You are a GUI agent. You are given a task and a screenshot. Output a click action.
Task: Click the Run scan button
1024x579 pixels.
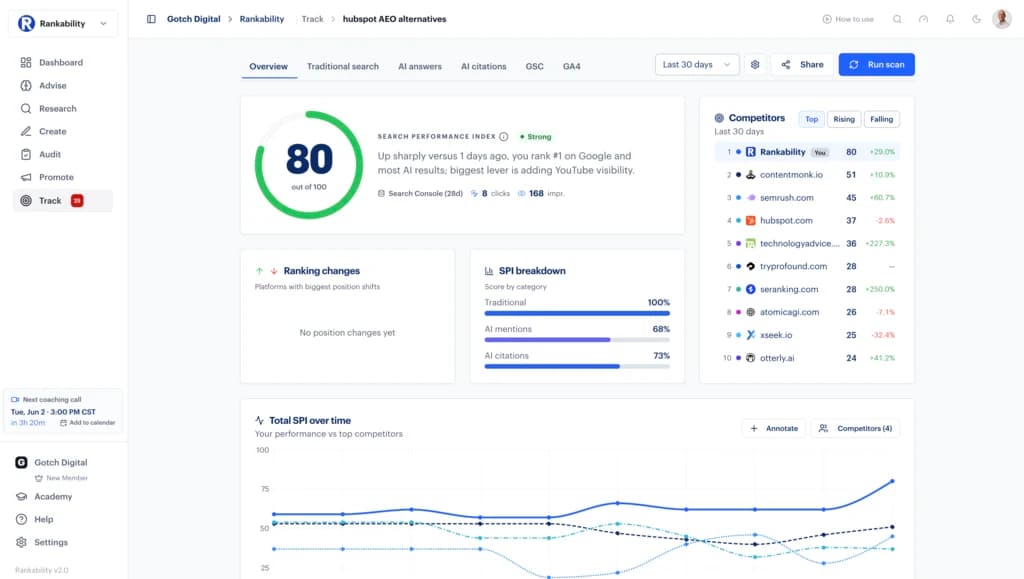click(x=876, y=65)
